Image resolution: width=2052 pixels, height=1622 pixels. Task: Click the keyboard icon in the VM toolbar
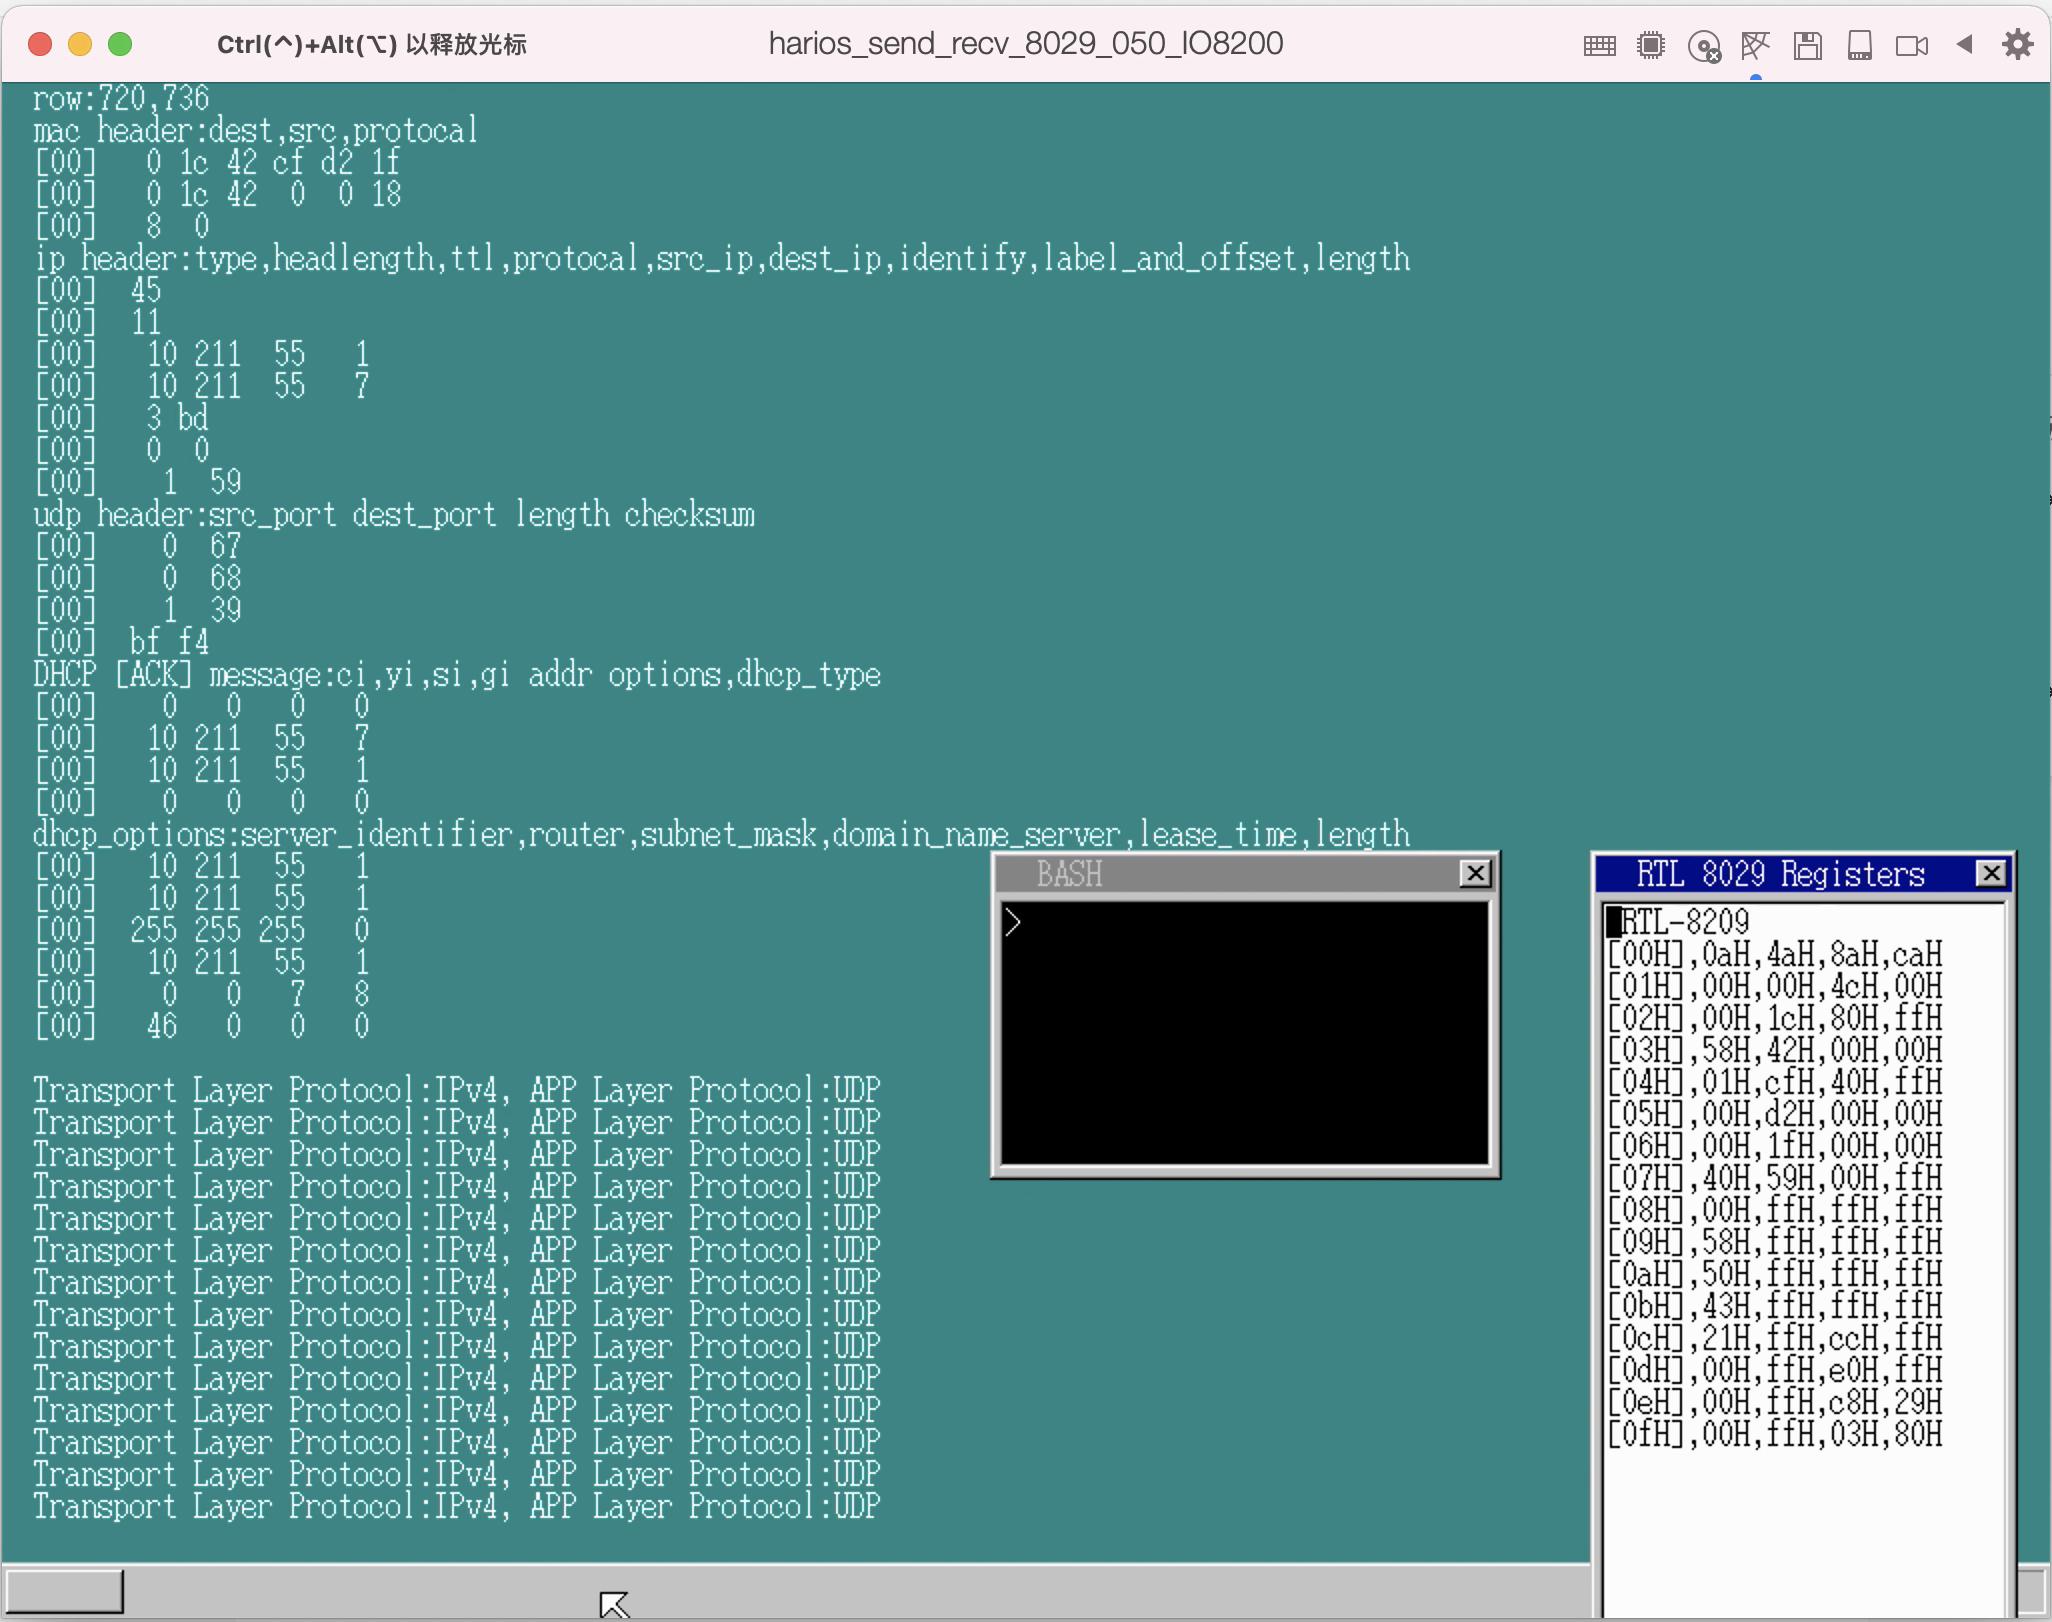1599,45
